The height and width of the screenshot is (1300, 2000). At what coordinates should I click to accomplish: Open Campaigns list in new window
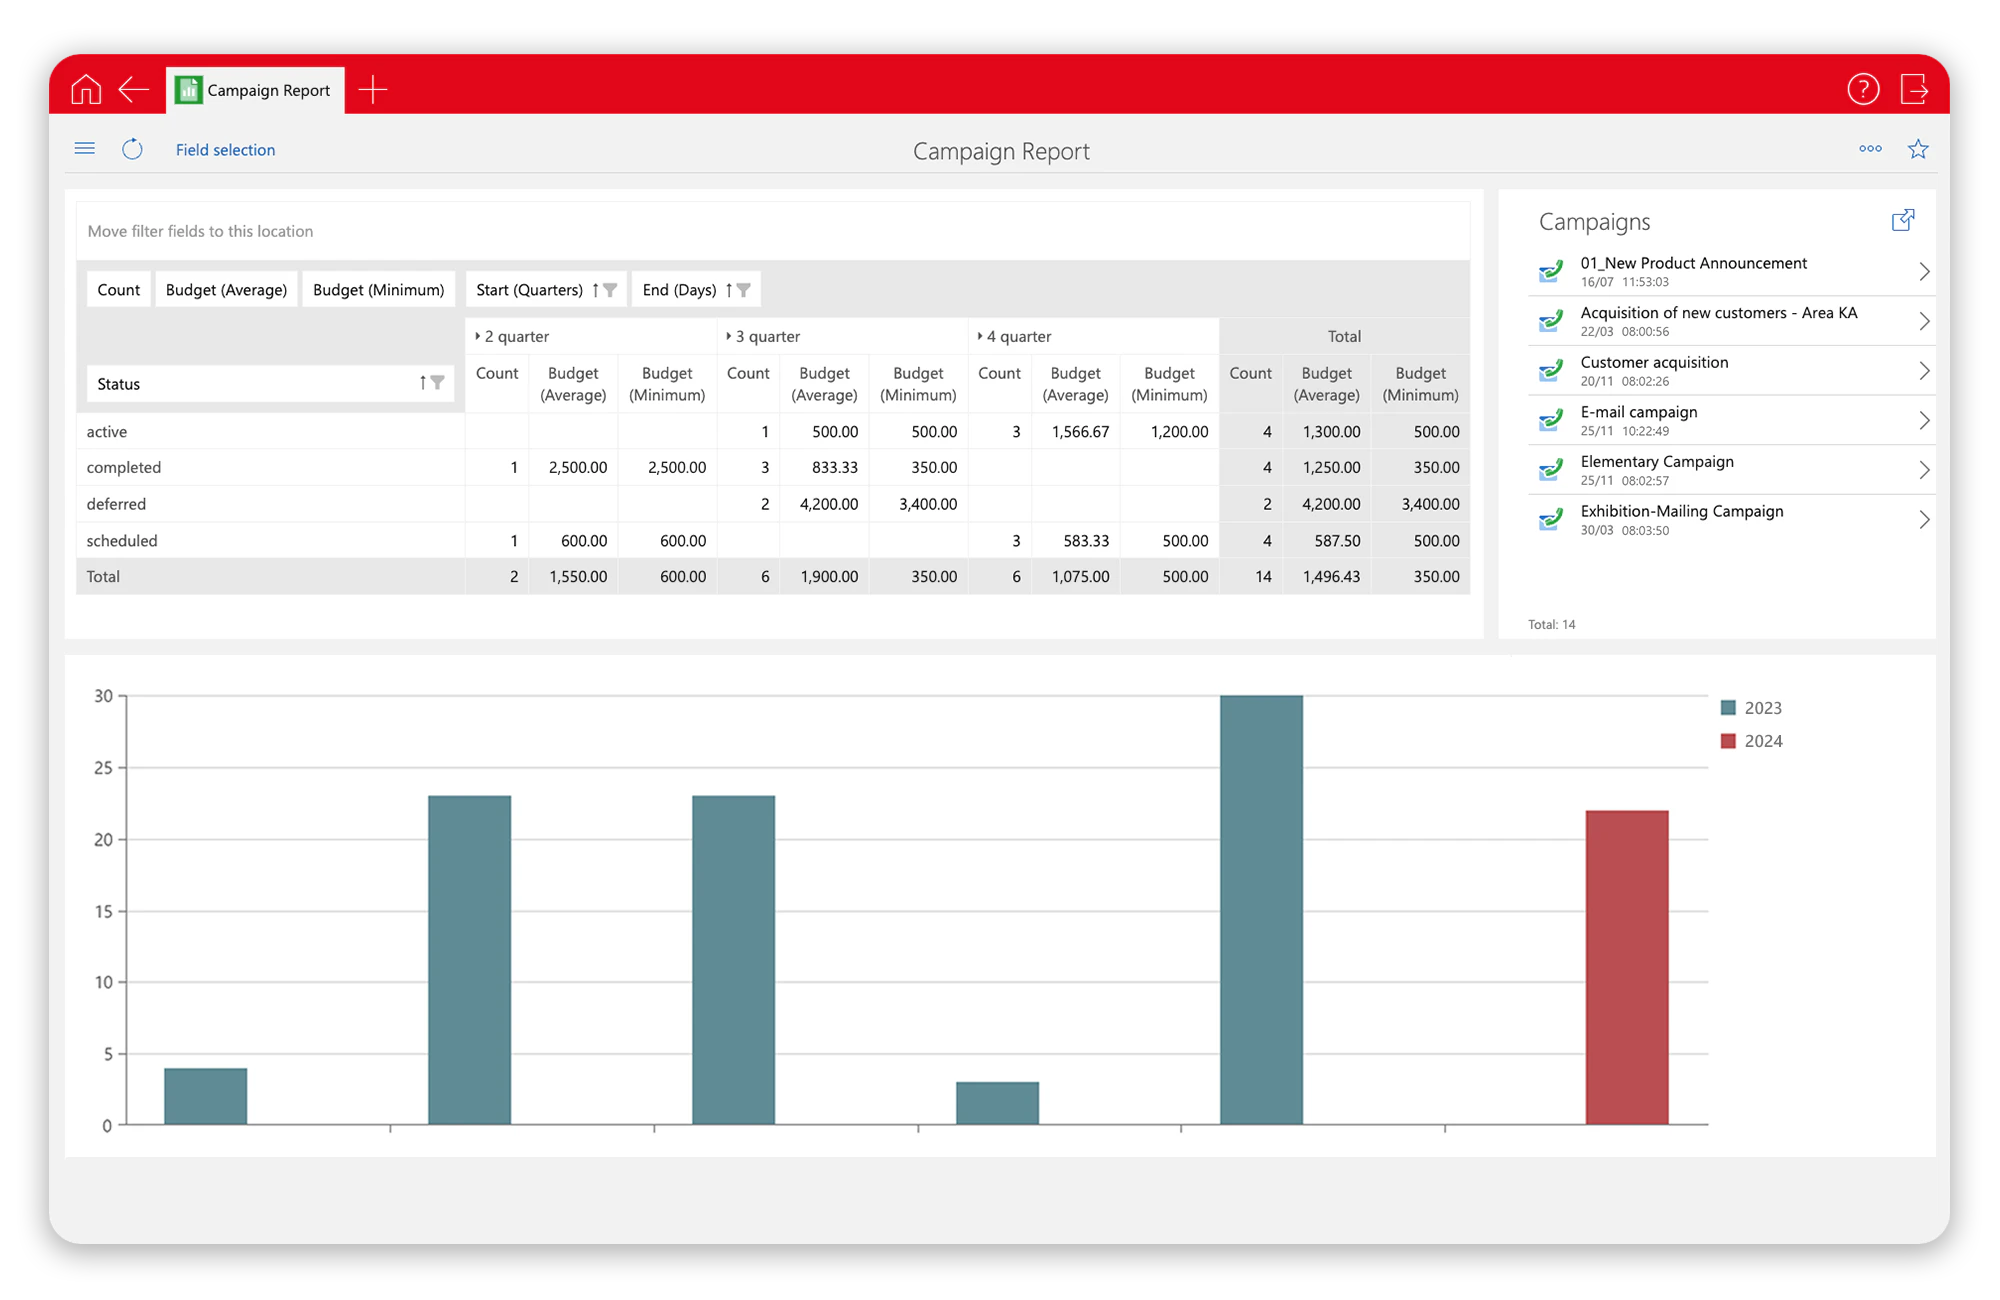point(1902,221)
